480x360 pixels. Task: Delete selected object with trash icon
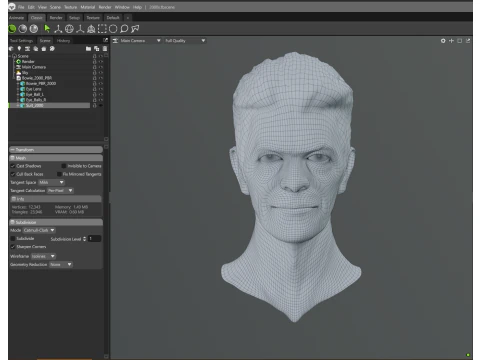point(105,49)
